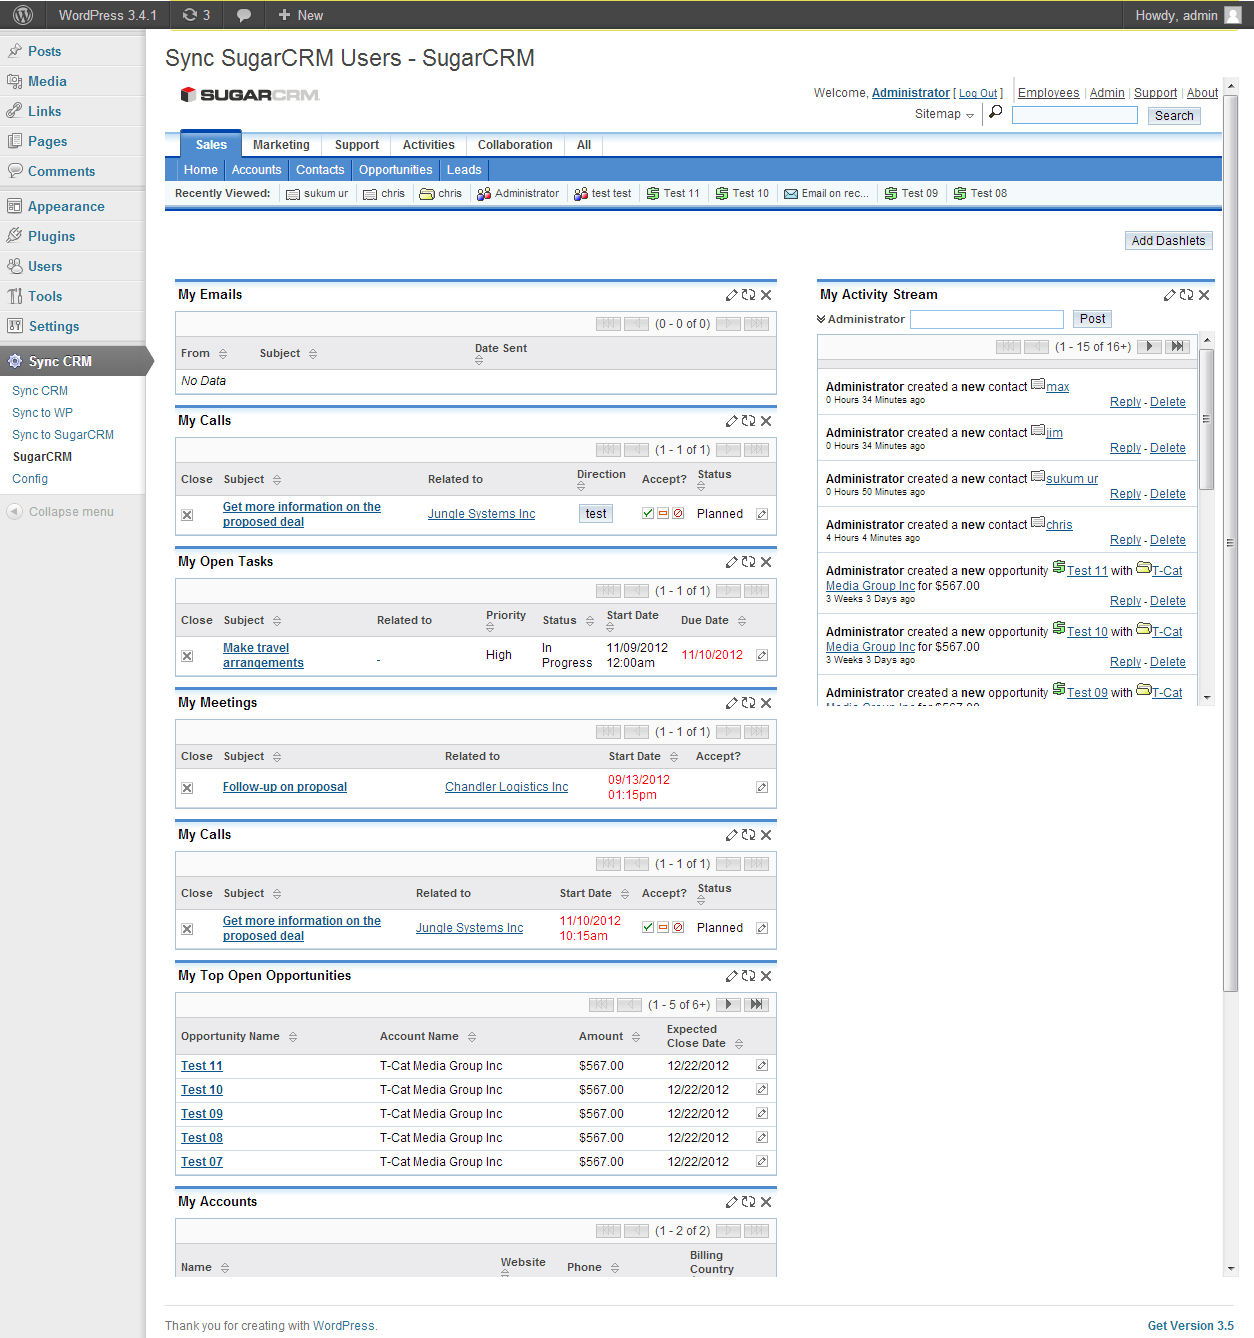
Task: Close the Follow-up on proposal meeting
Action: click(x=187, y=788)
